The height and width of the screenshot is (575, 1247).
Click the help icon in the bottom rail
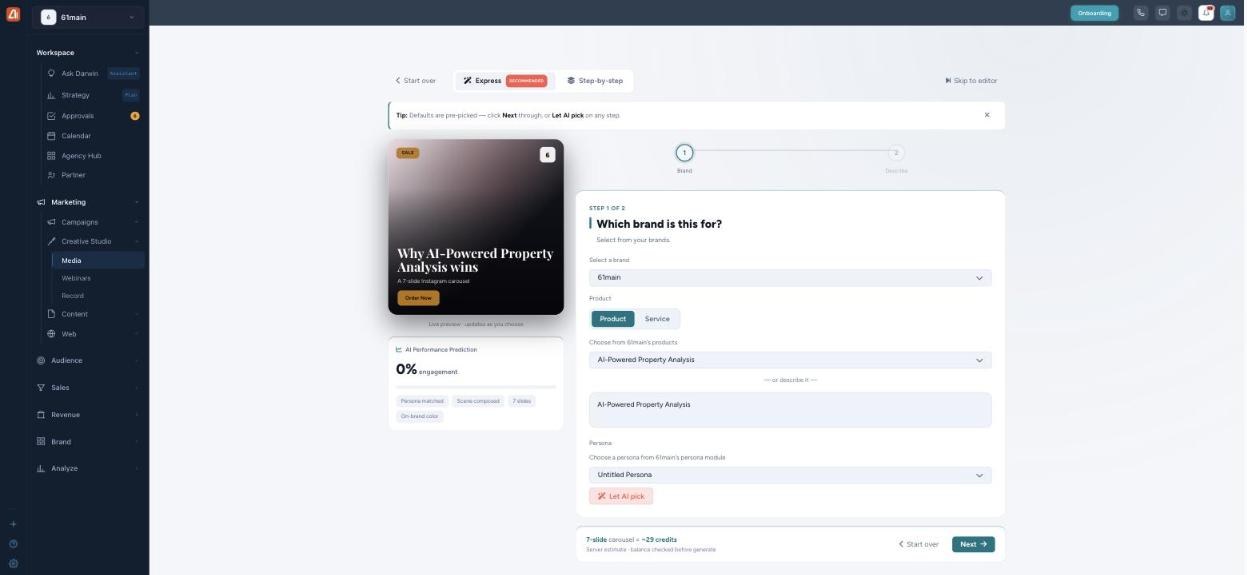click(13, 544)
